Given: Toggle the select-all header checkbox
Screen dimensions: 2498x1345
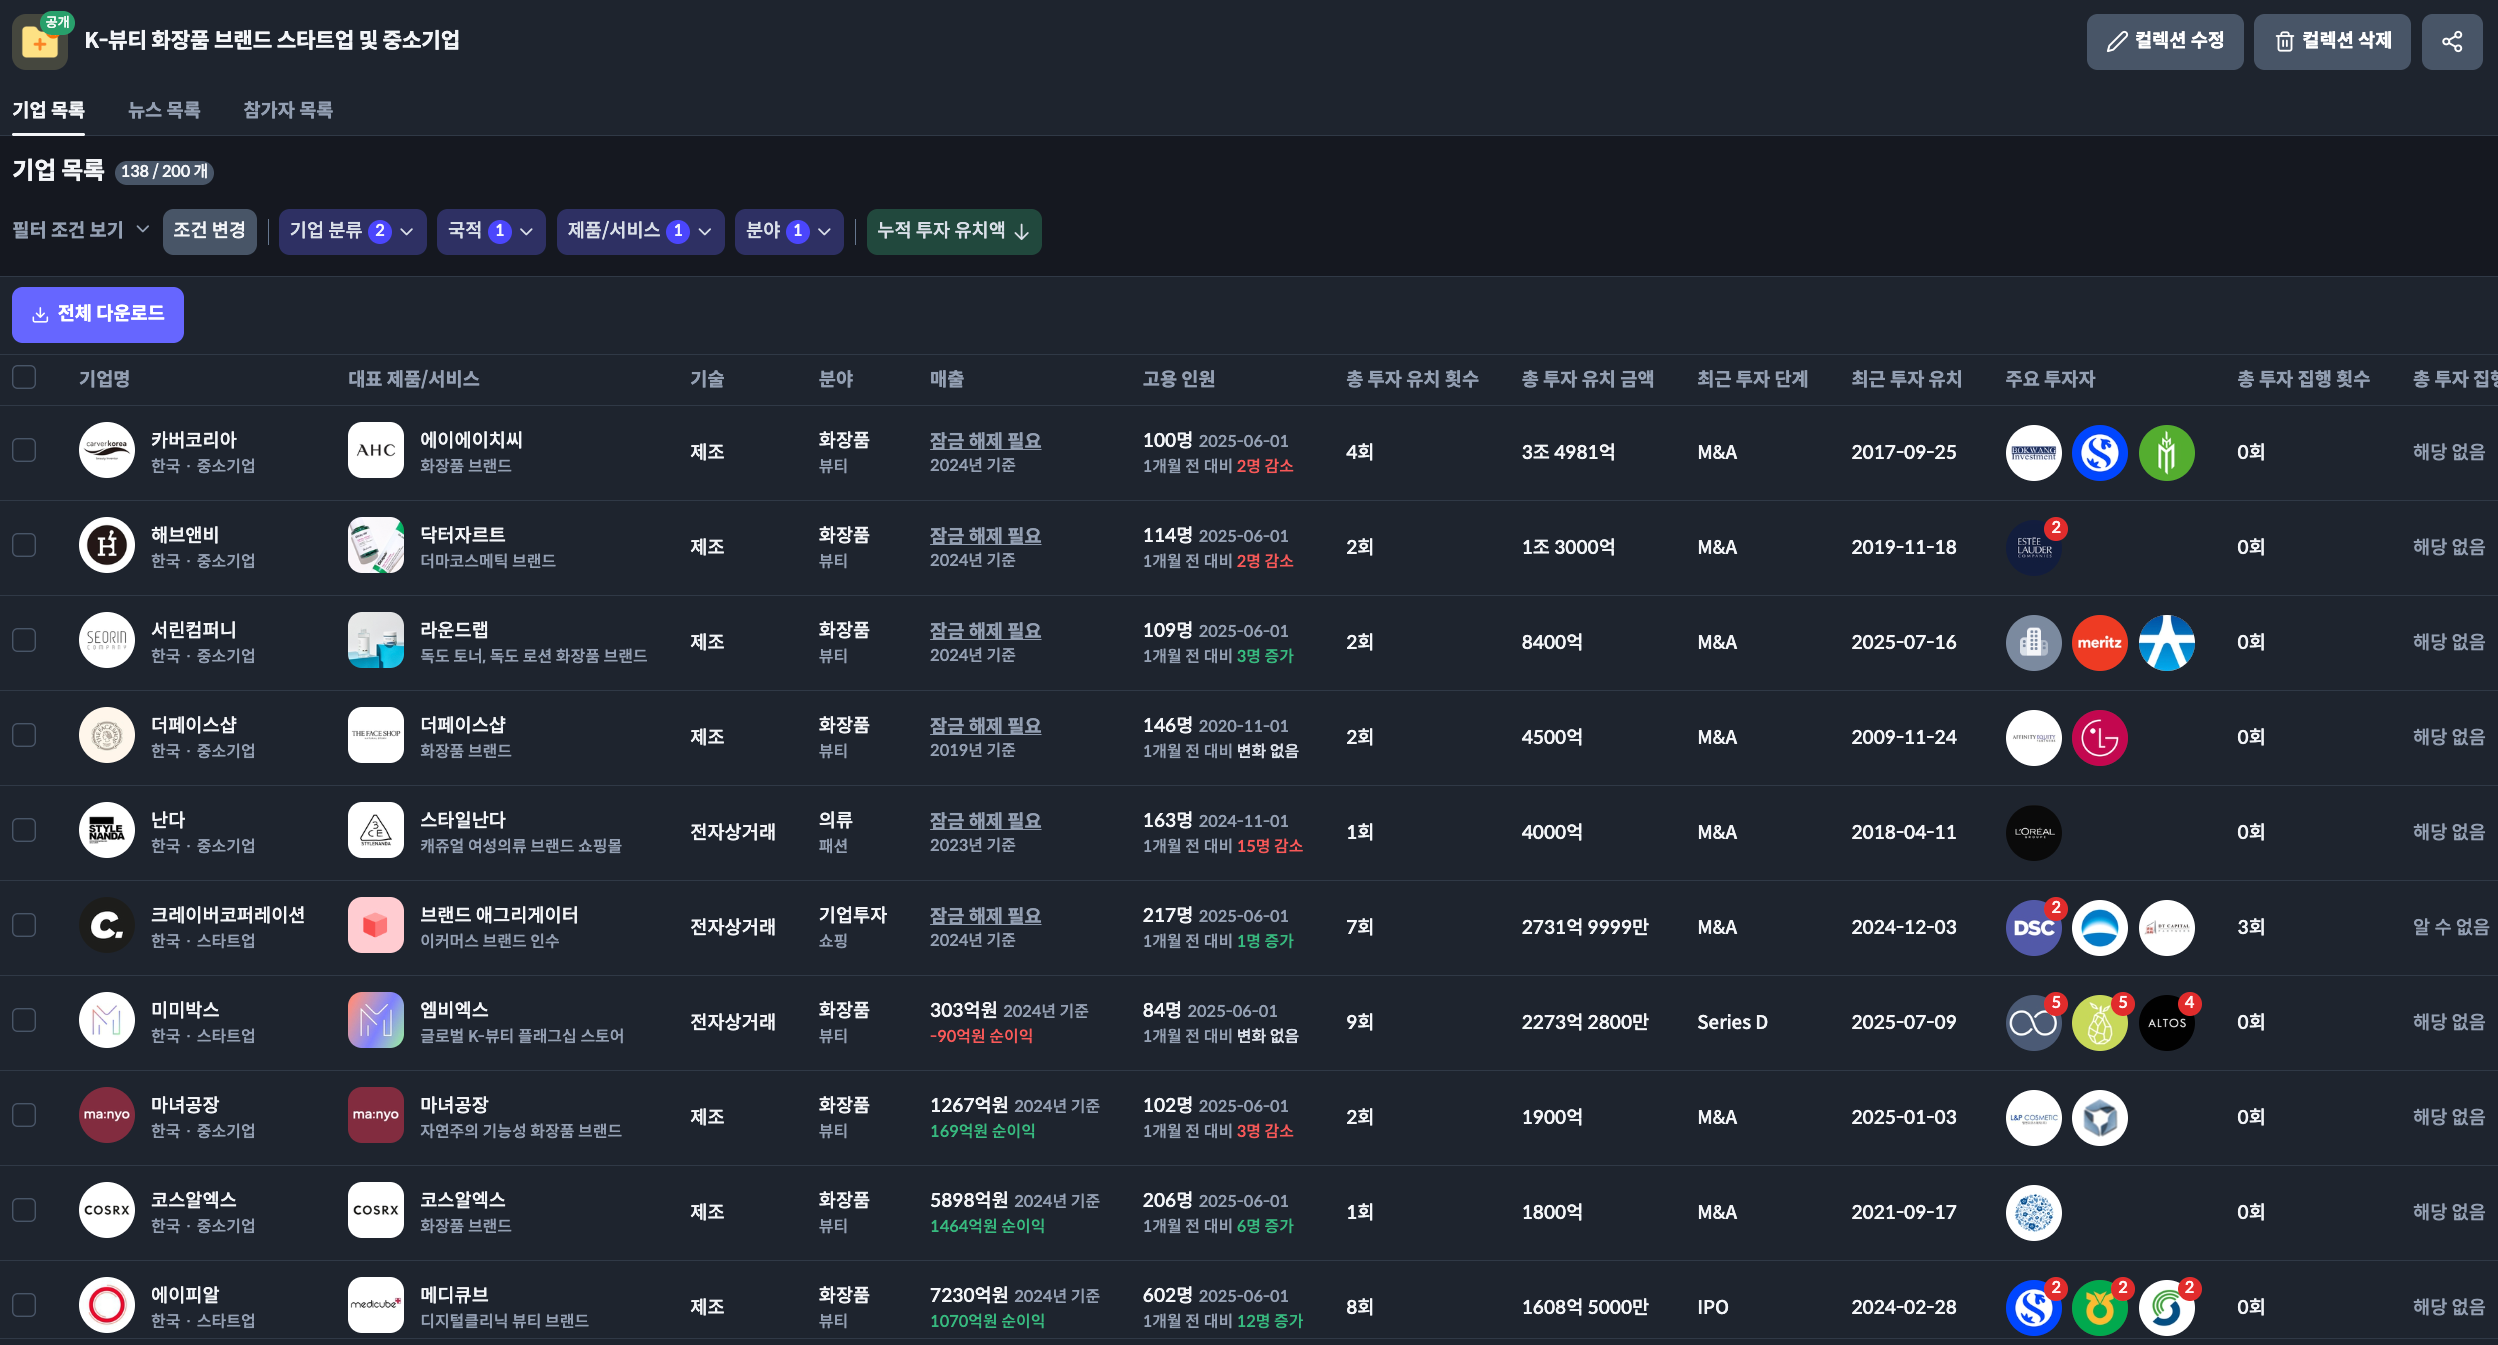Looking at the screenshot, I should (24, 377).
